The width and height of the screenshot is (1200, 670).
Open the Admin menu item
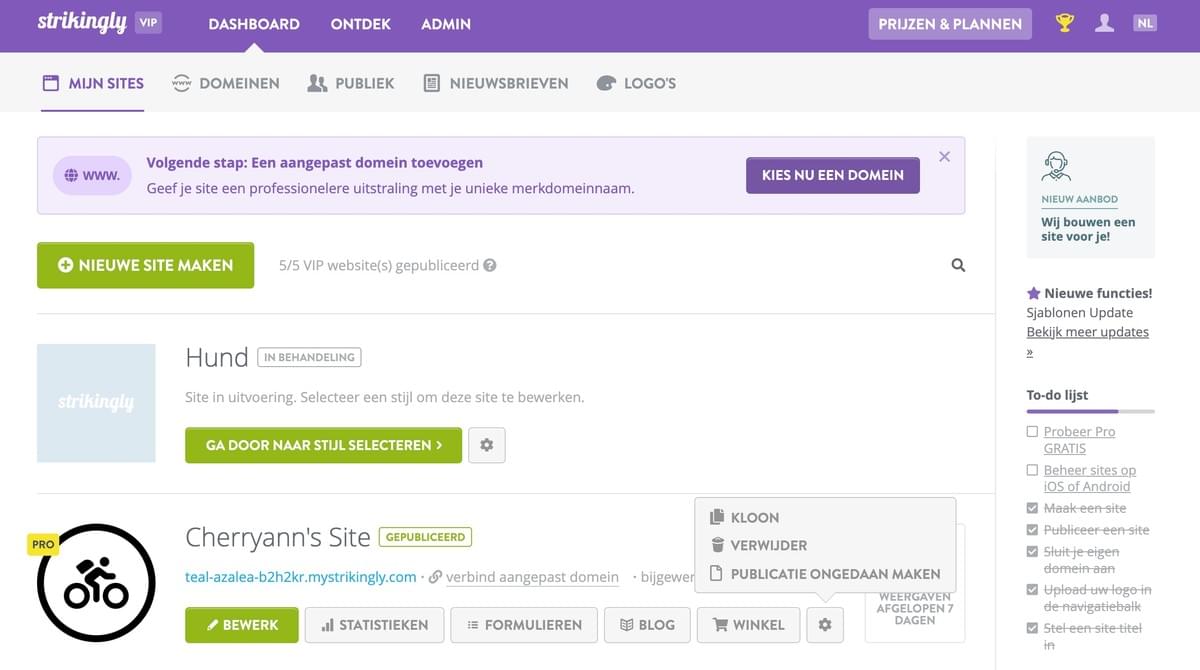pos(446,24)
